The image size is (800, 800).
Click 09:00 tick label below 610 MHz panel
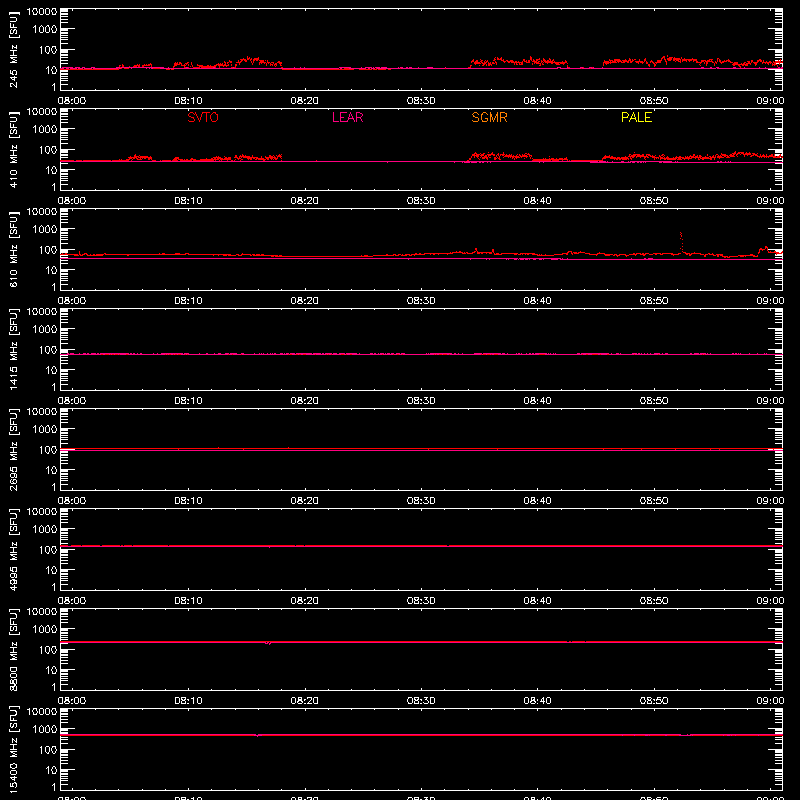(x=770, y=301)
